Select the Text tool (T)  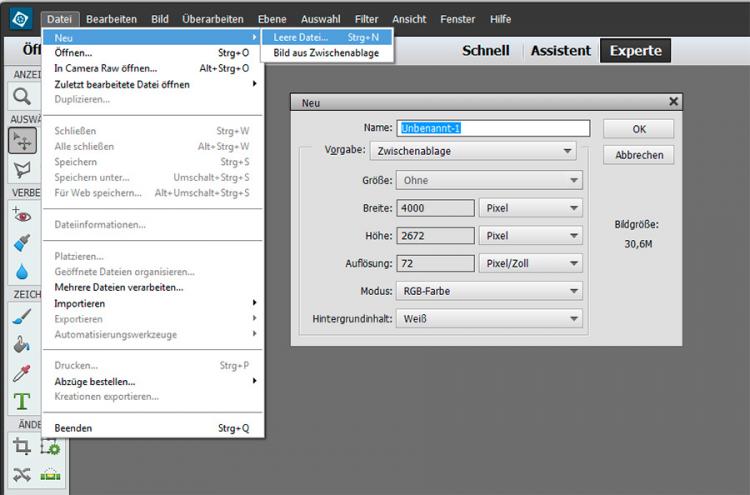21,402
